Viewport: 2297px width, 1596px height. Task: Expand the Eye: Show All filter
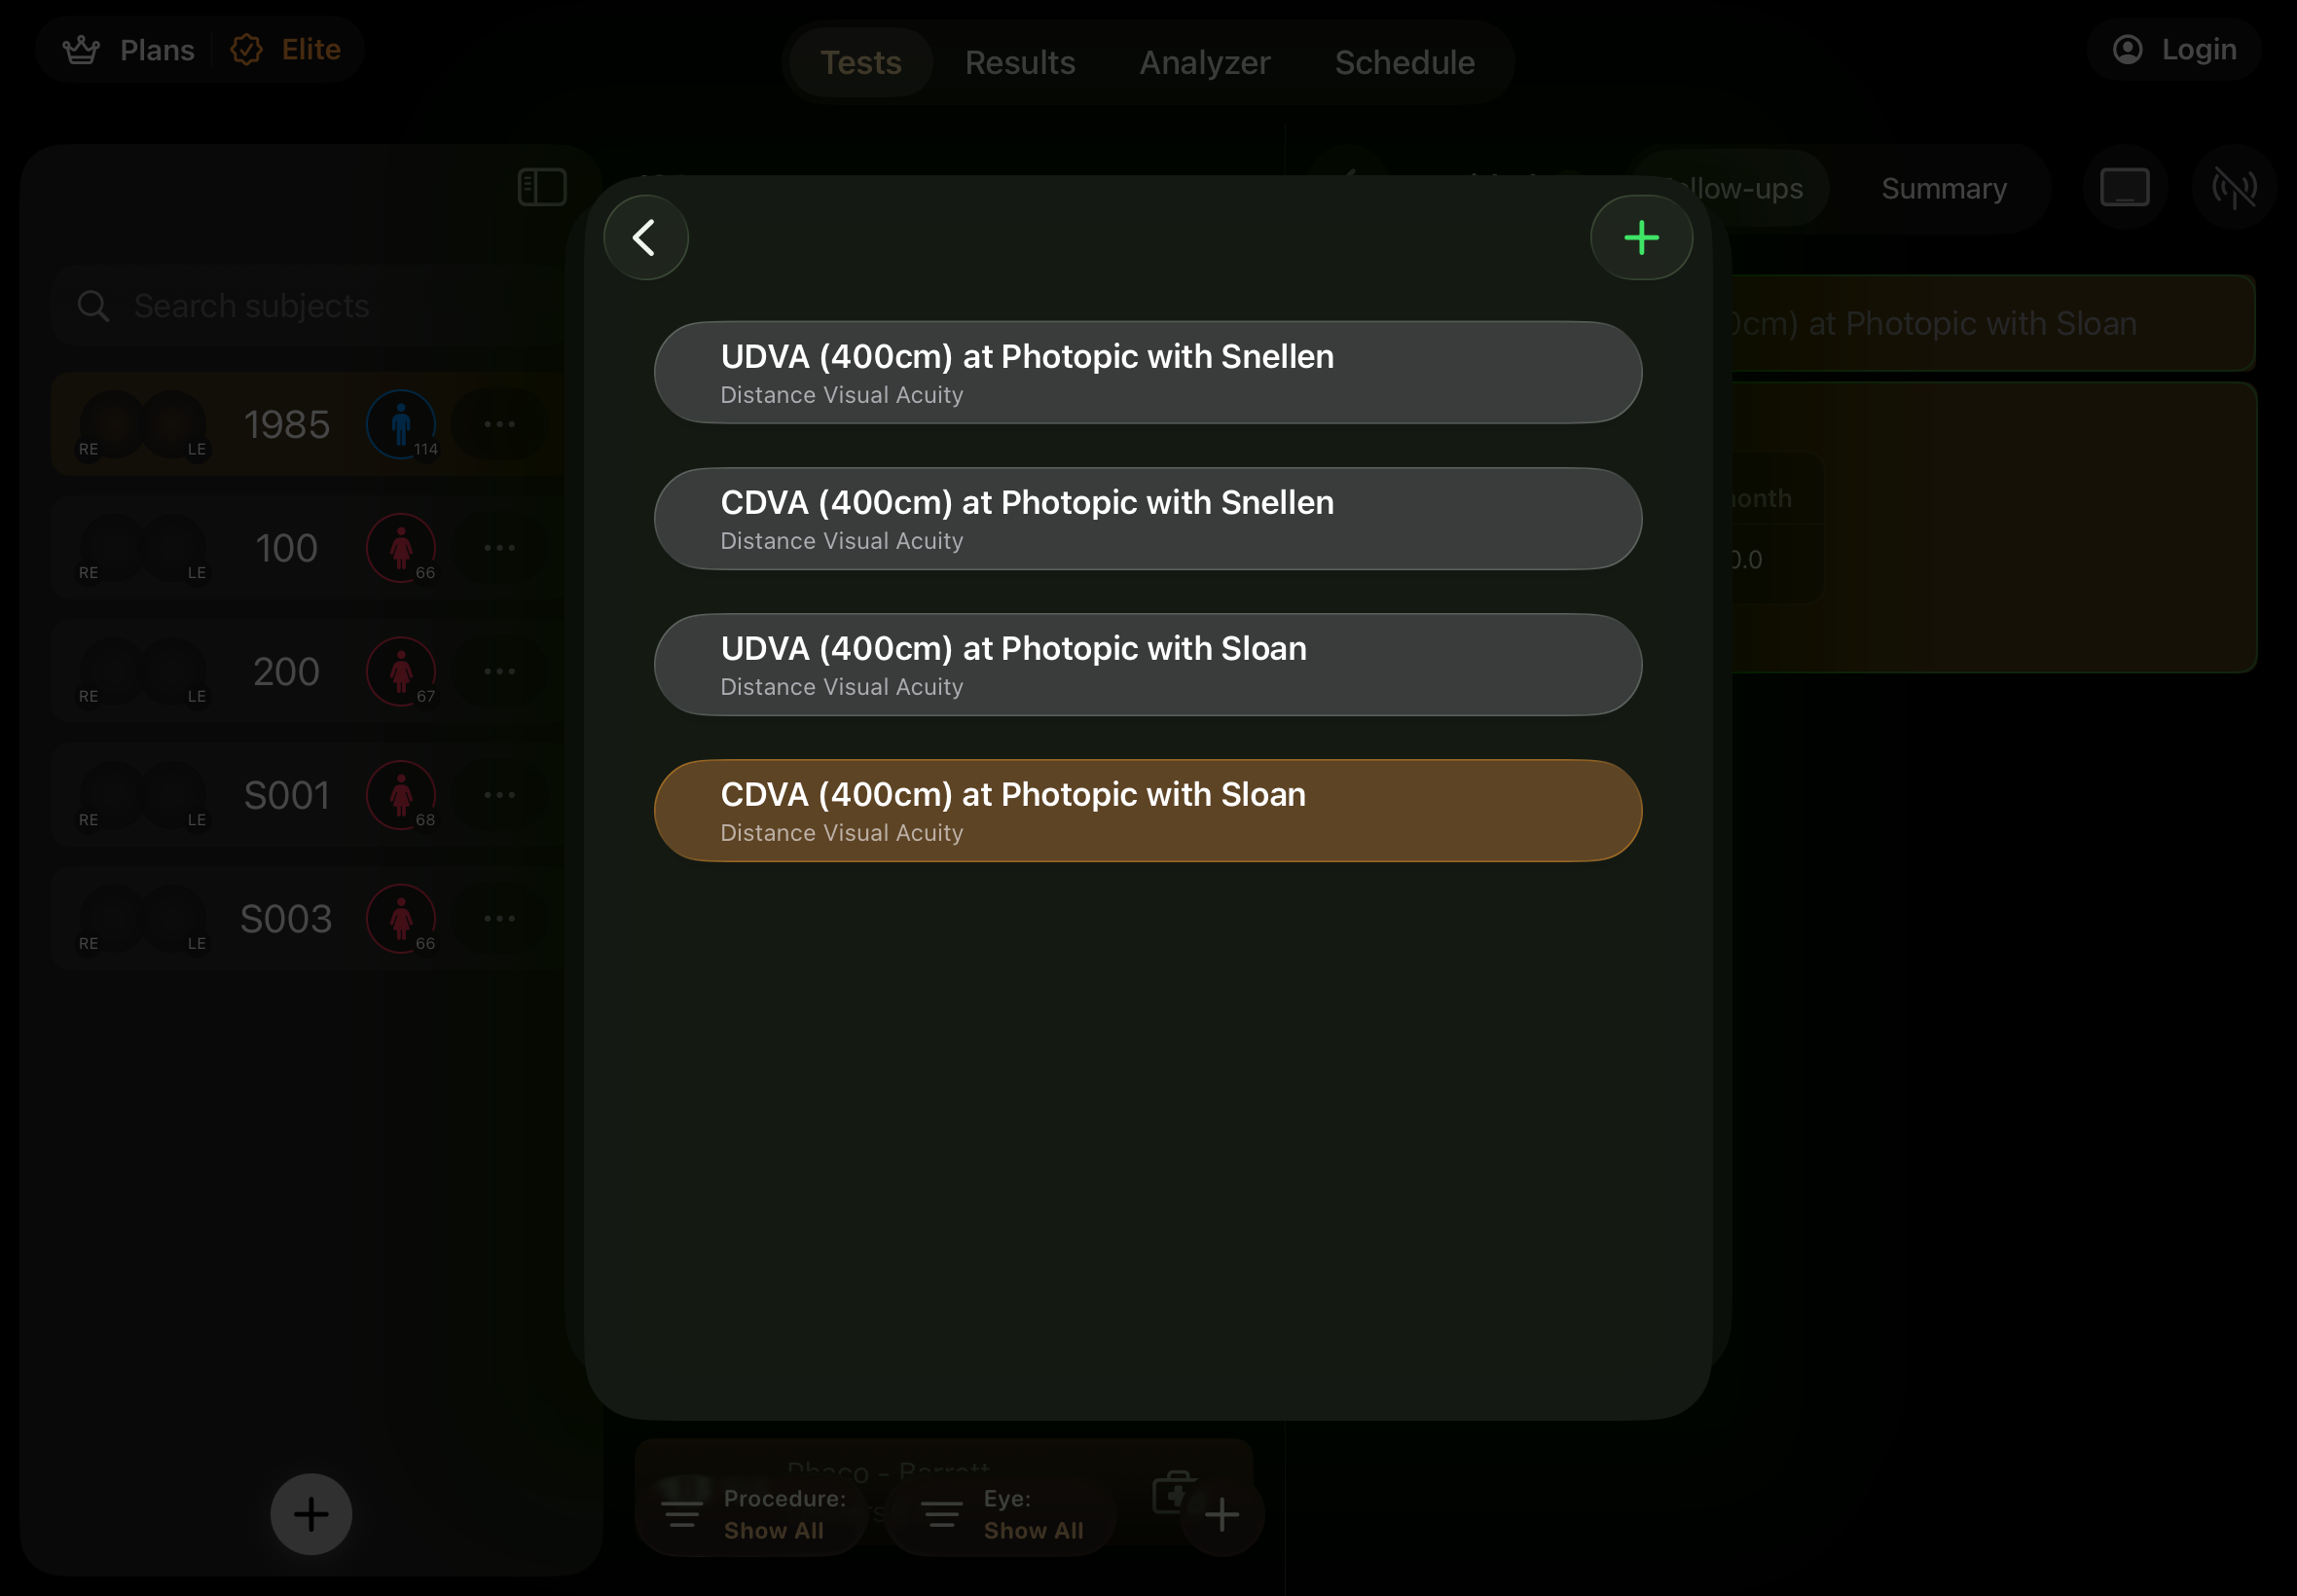(1001, 1514)
